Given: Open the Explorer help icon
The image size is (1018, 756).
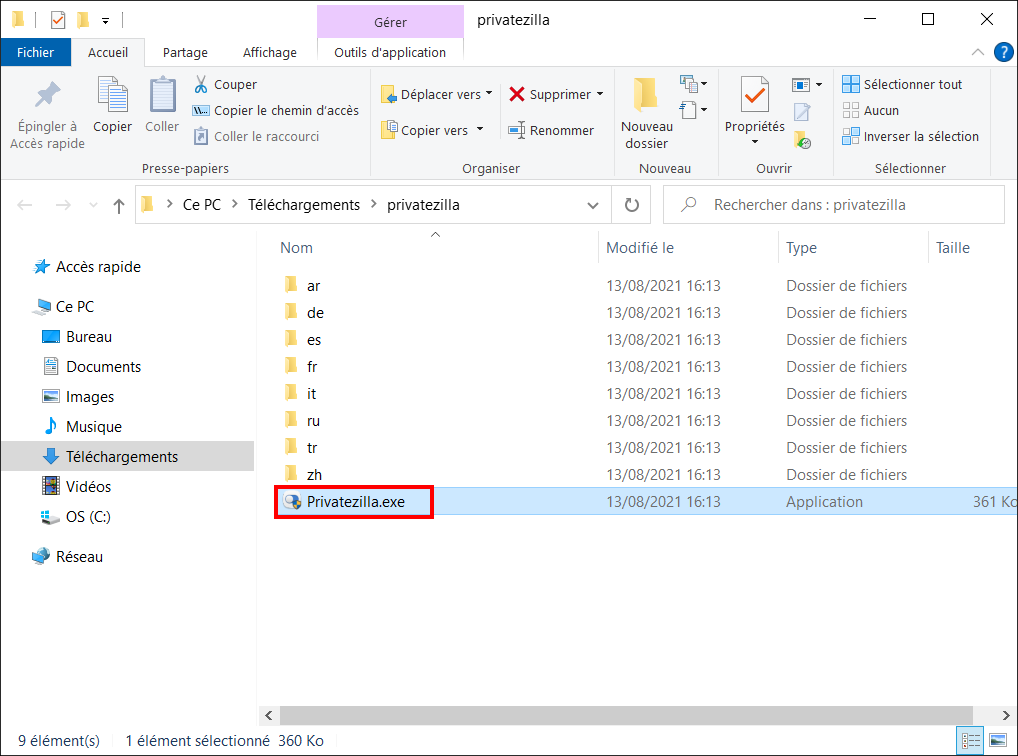Looking at the screenshot, I should [1003, 53].
